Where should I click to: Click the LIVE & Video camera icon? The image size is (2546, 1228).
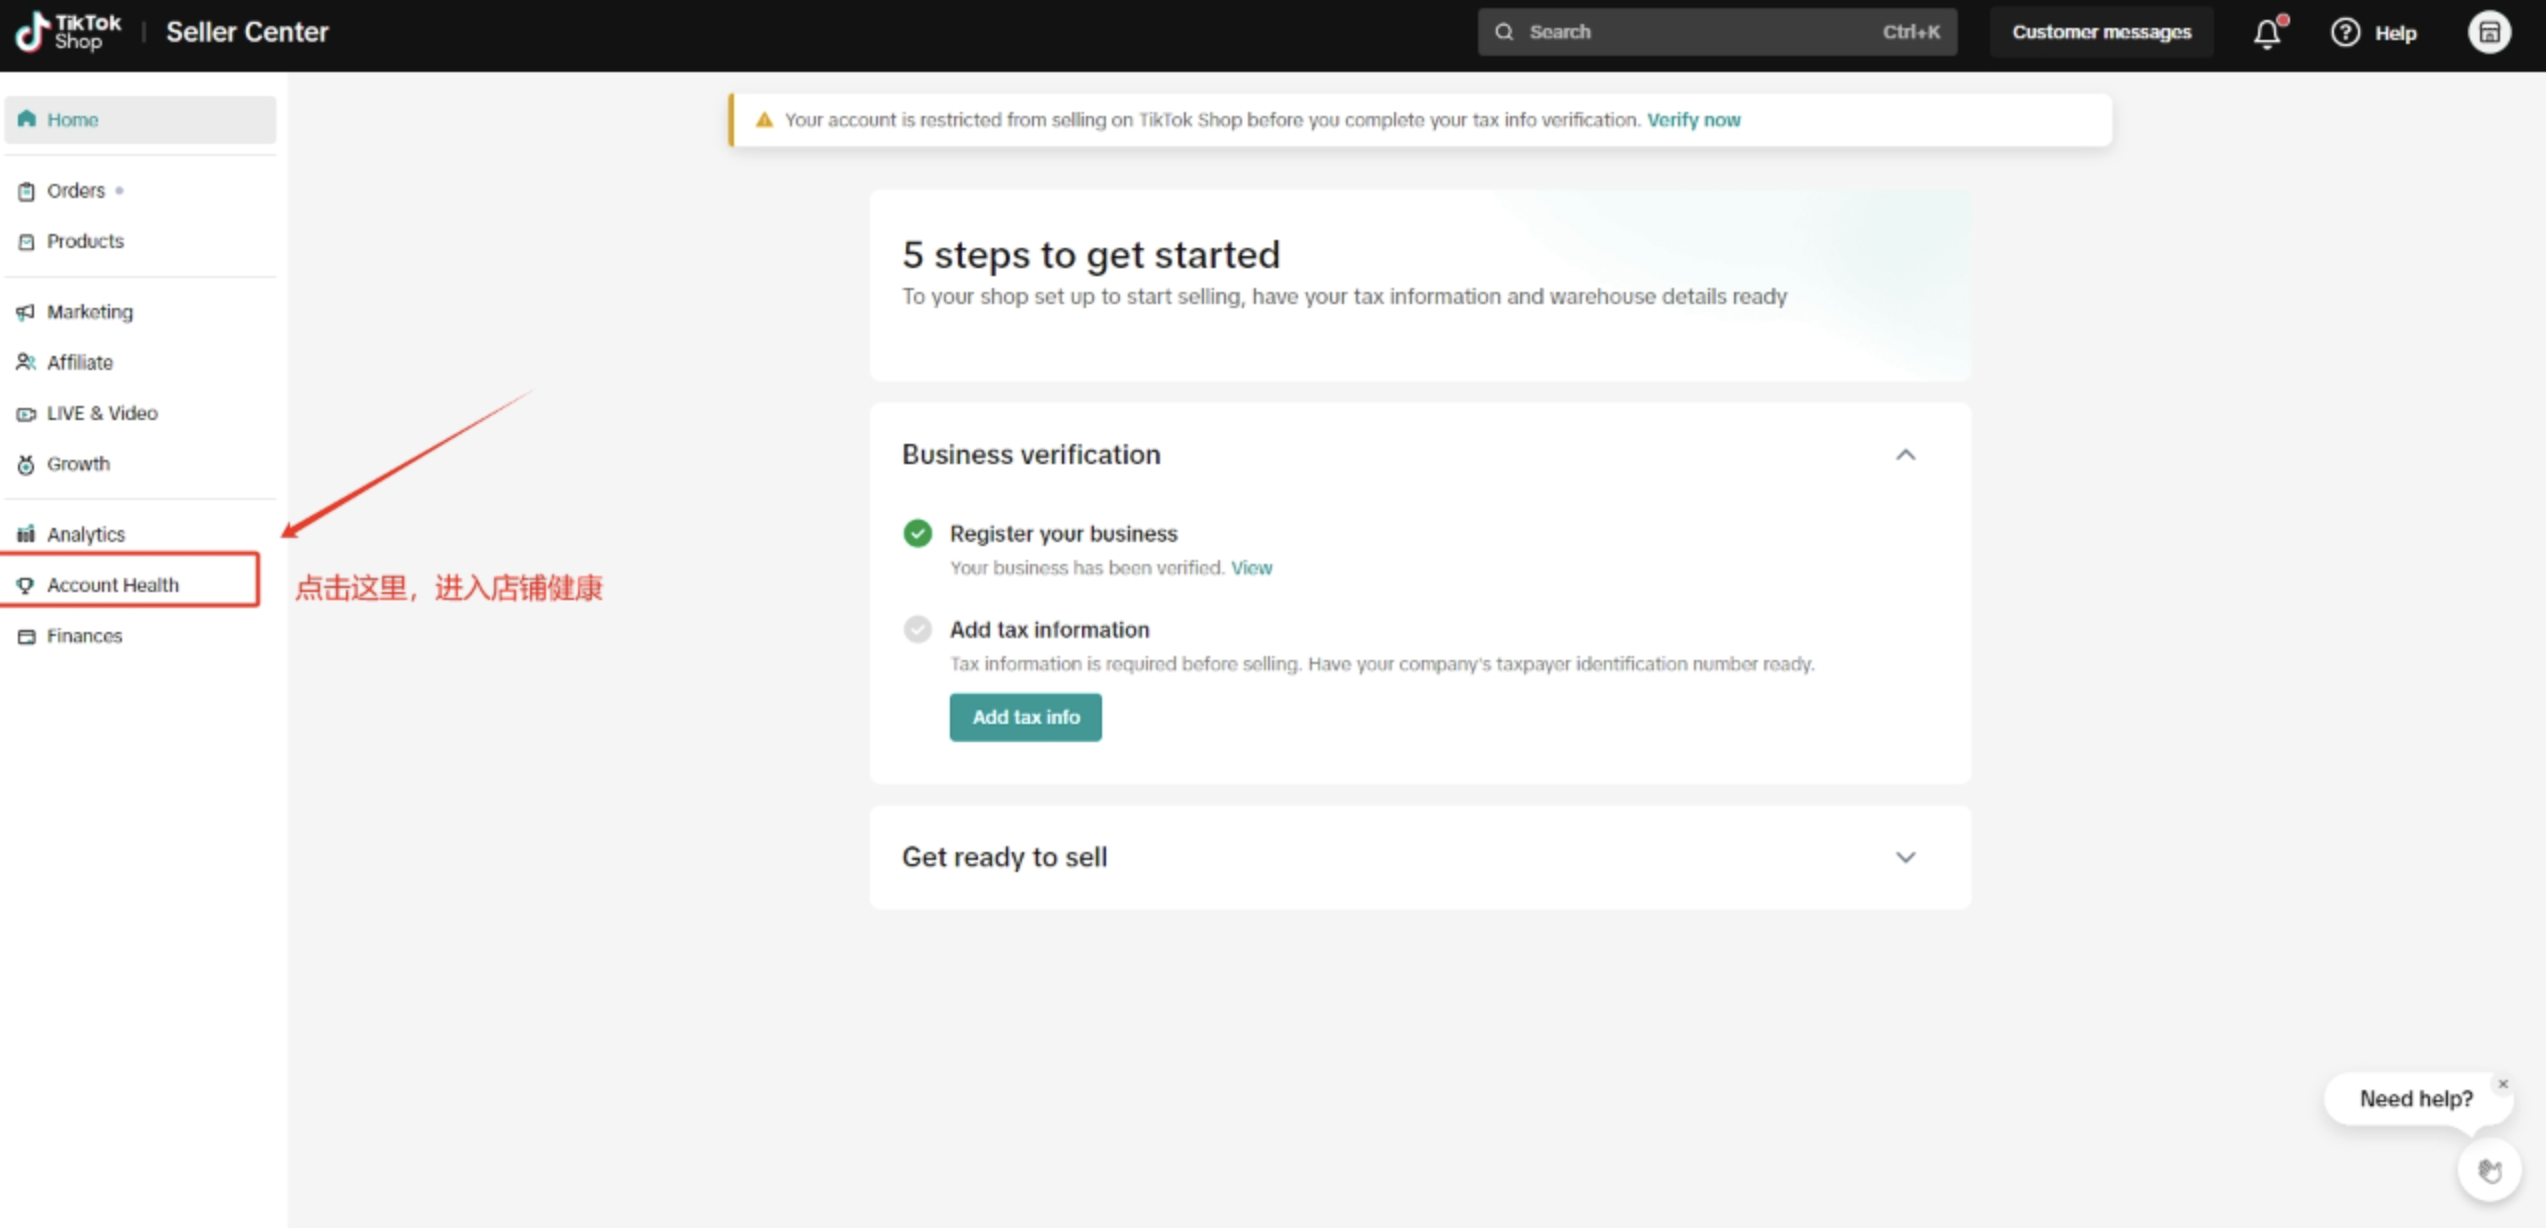pyautogui.click(x=26, y=413)
